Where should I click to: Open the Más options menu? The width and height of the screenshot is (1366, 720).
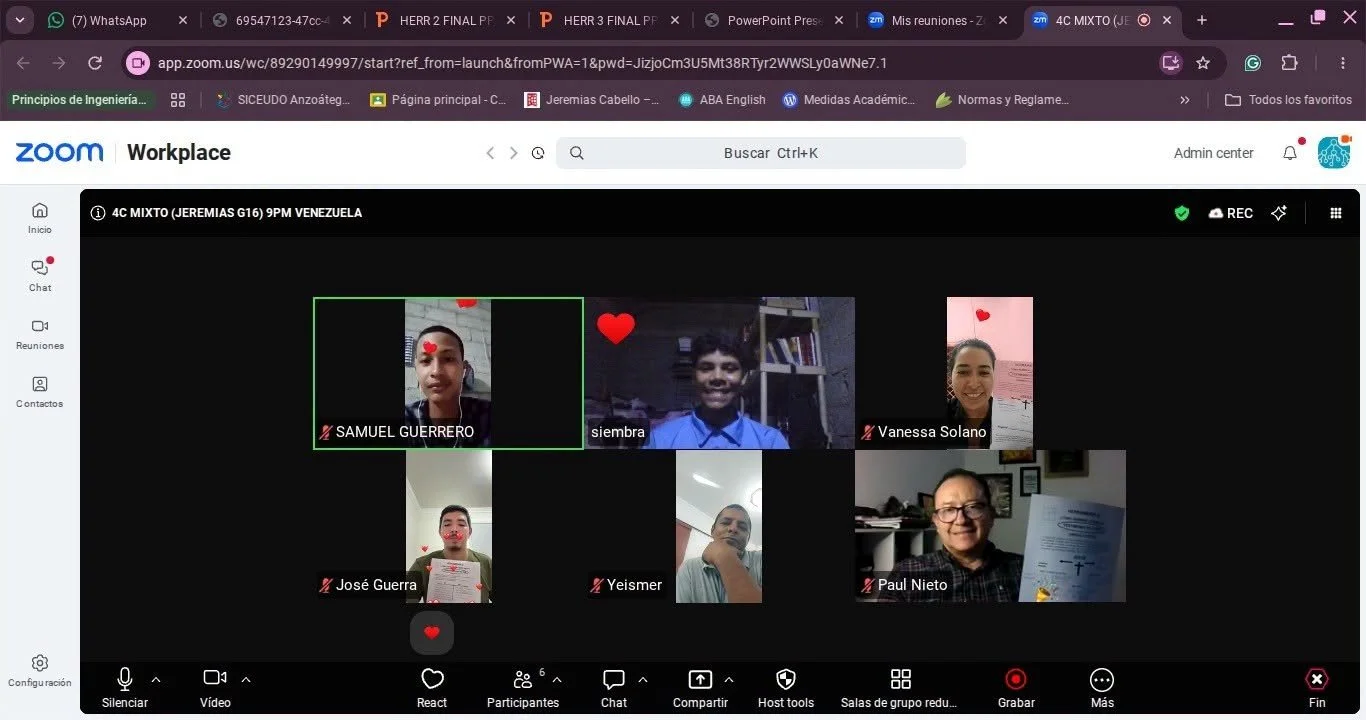pos(1102,688)
